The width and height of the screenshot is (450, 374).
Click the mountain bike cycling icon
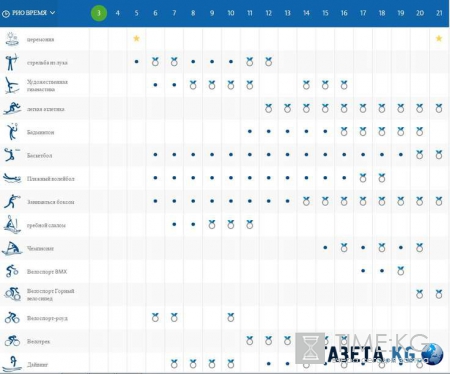point(12,294)
